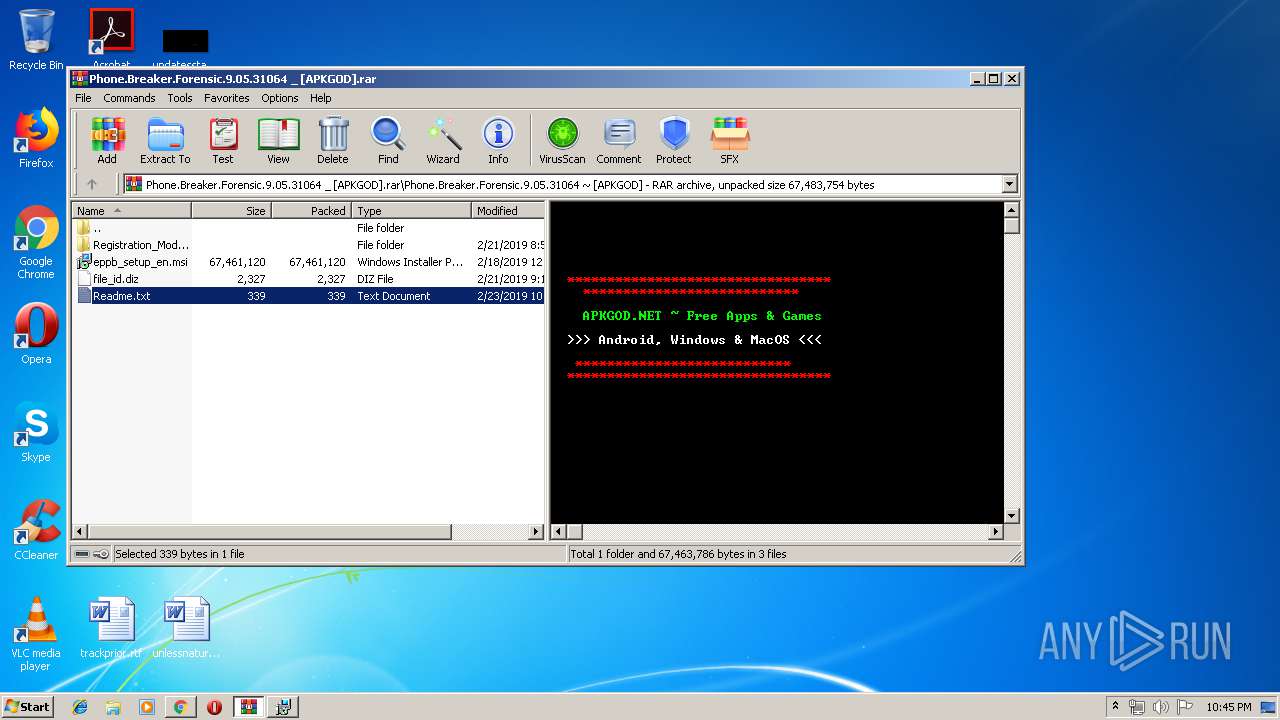Open VLC media player desktop shortcut
The height and width of the screenshot is (720, 1280).
click(36, 634)
